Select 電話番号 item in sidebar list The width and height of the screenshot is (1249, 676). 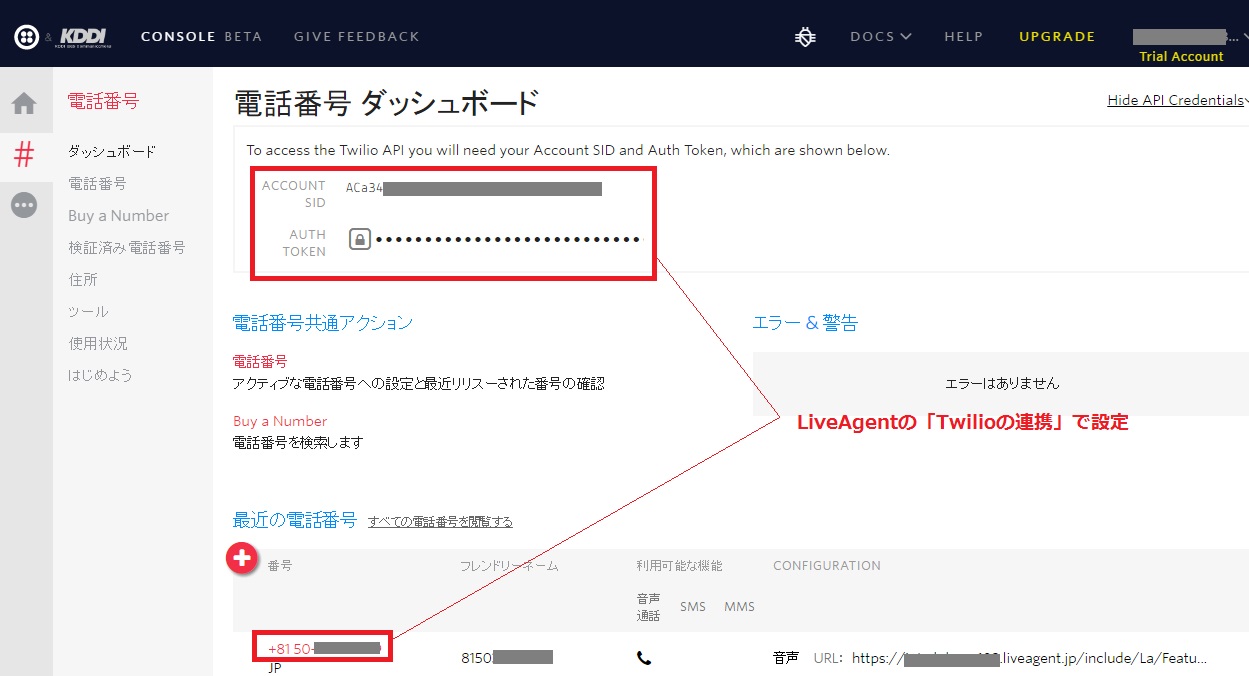click(x=97, y=184)
